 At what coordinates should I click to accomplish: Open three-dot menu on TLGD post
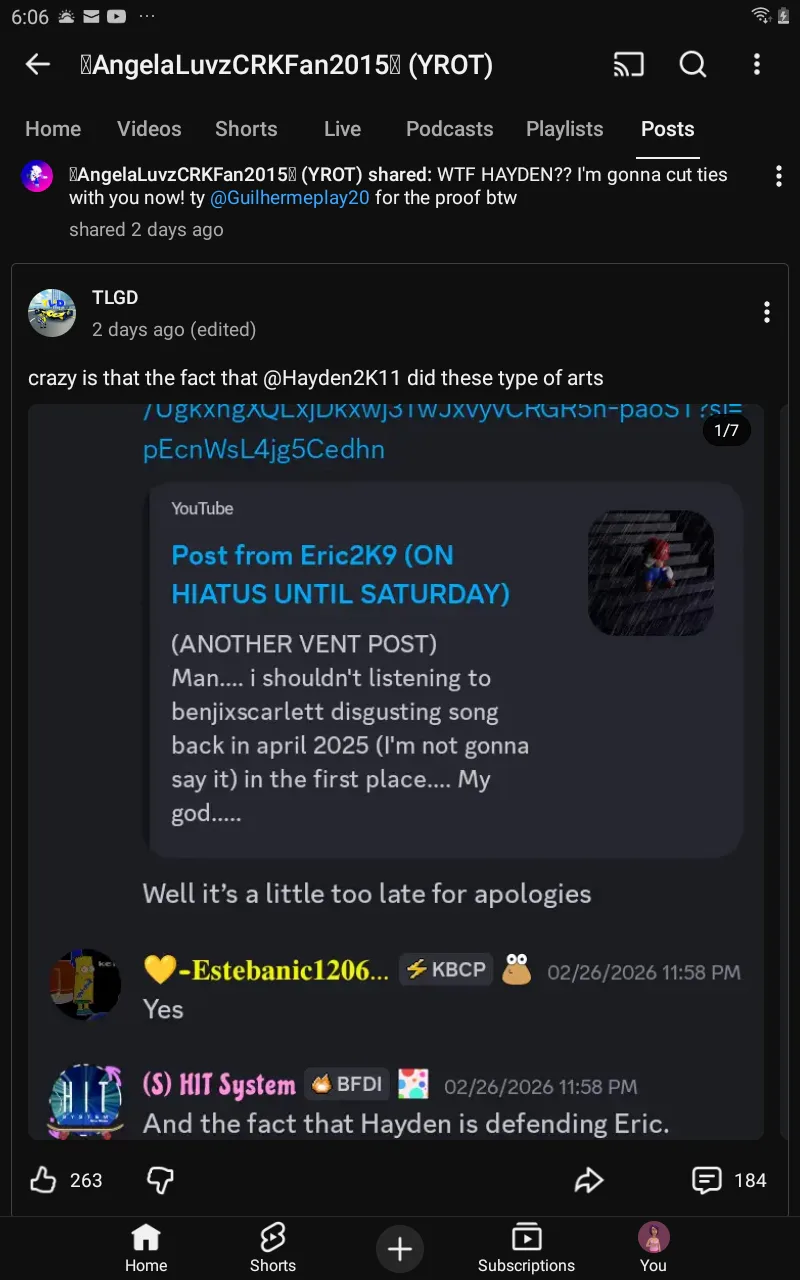(x=766, y=312)
